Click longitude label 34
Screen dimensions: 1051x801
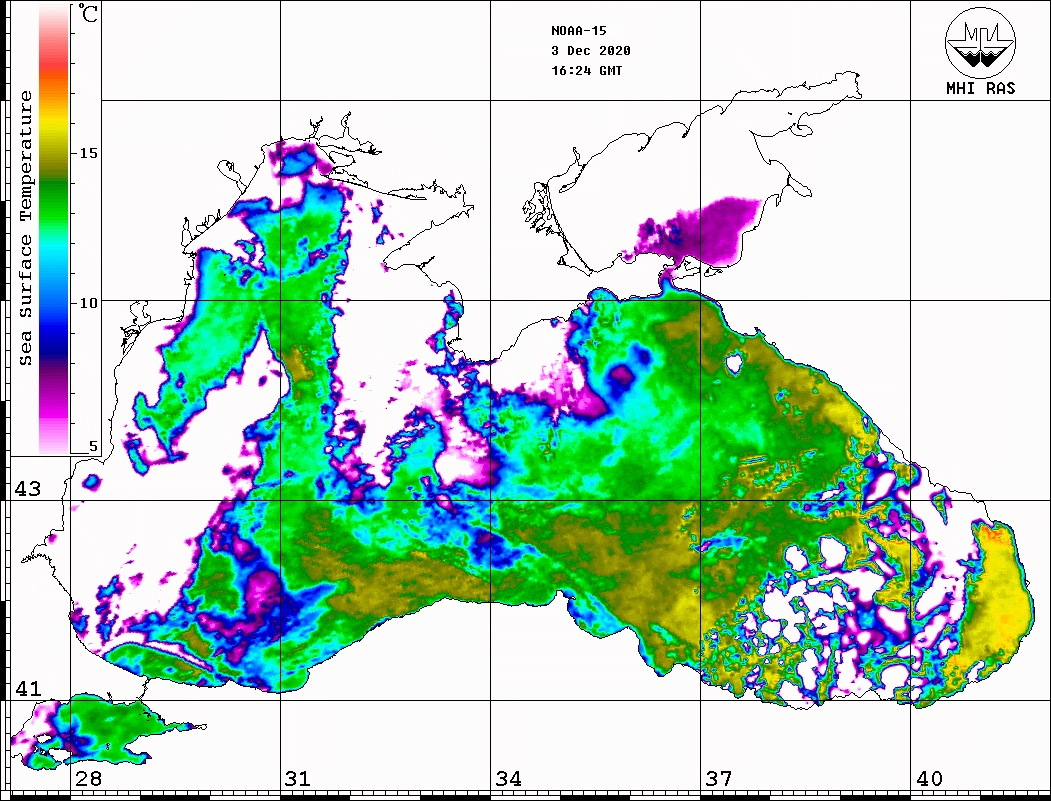tap(509, 778)
